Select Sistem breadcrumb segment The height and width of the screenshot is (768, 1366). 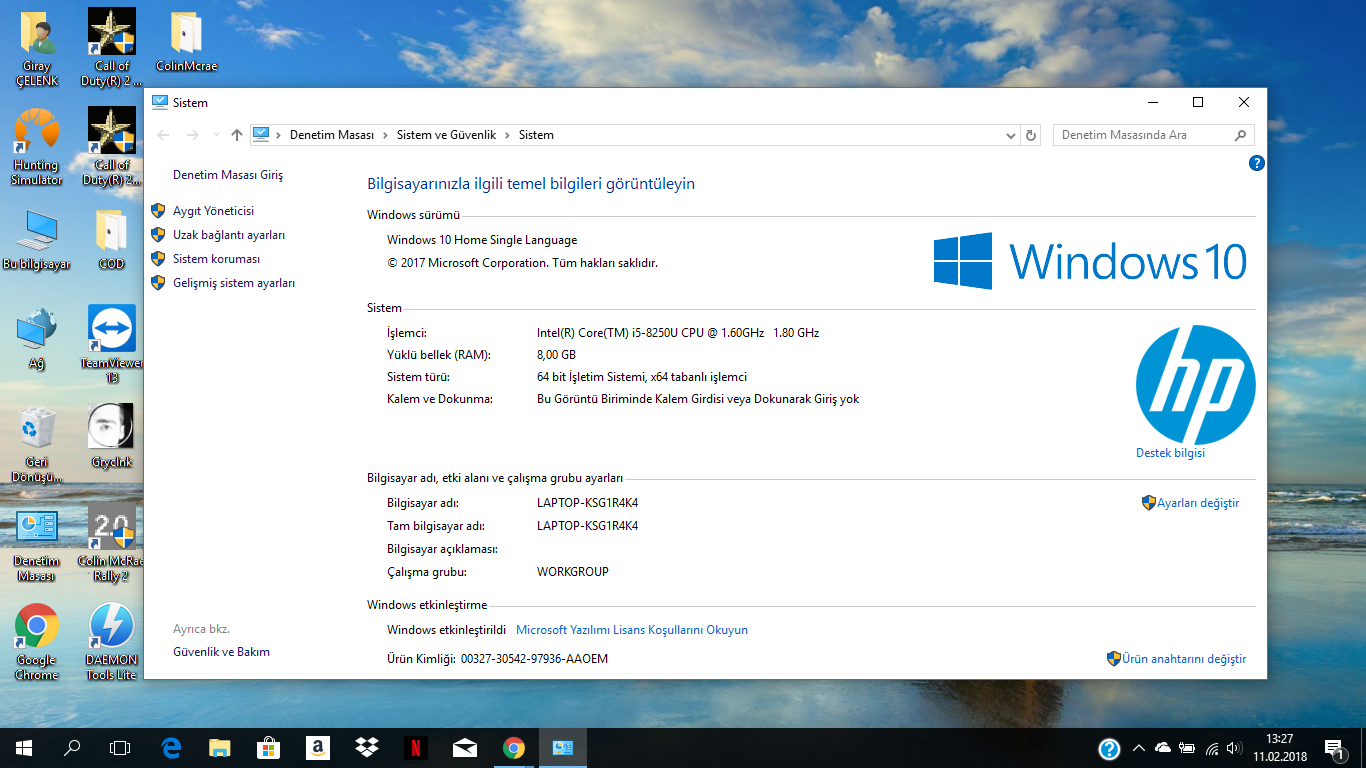(x=536, y=135)
